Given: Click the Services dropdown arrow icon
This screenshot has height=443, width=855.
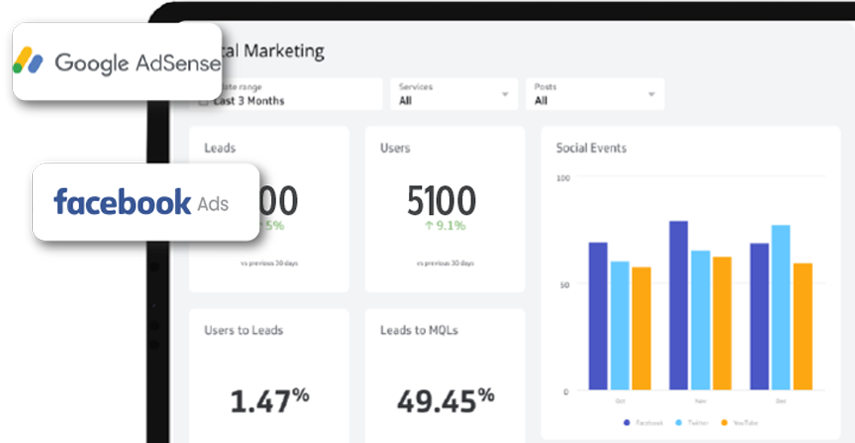Looking at the screenshot, I should (504, 95).
